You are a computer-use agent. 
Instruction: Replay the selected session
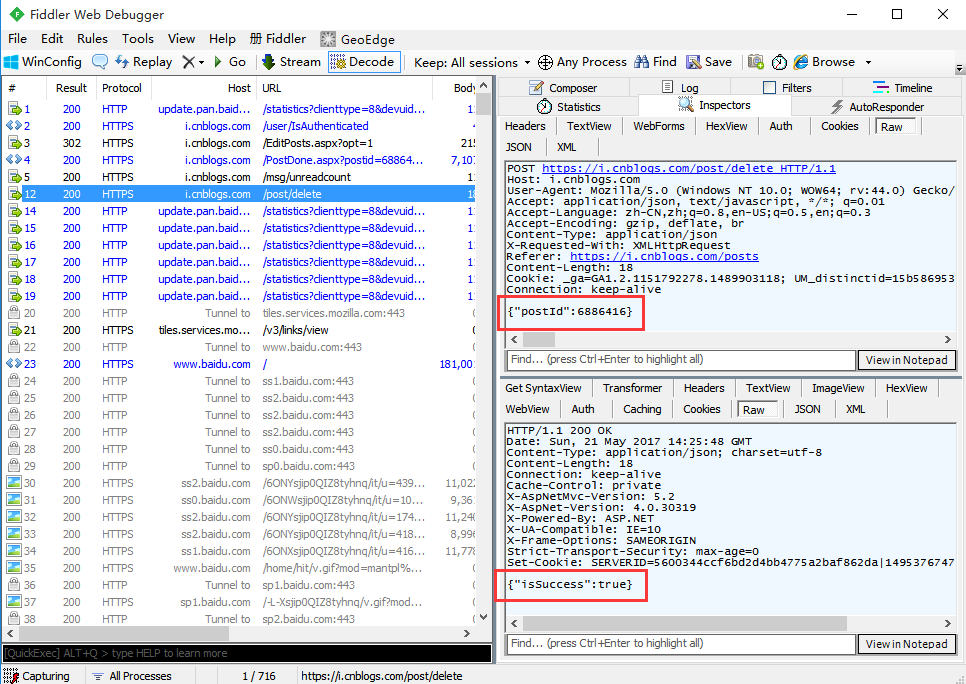pyautogui.click(x=144, y=62)
